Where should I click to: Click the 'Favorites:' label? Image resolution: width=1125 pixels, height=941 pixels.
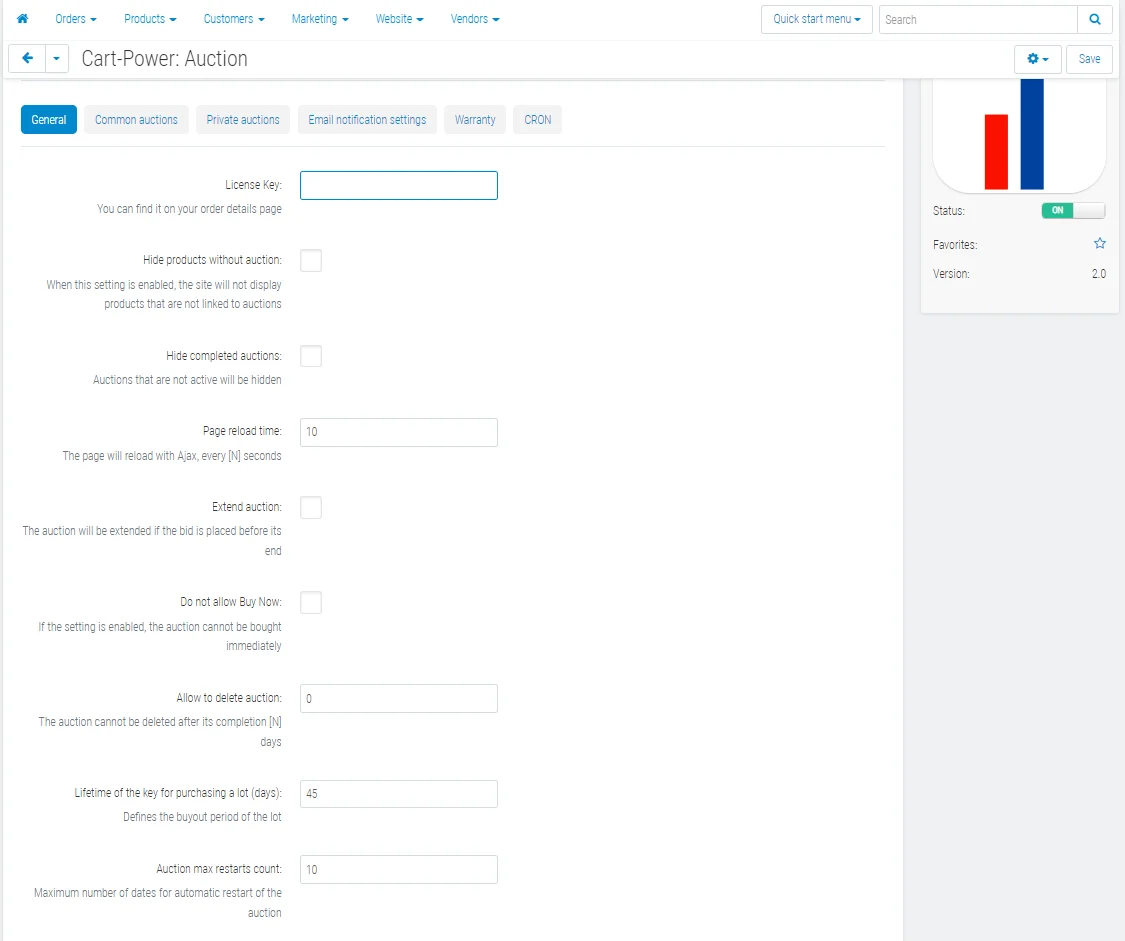[955, 245]
